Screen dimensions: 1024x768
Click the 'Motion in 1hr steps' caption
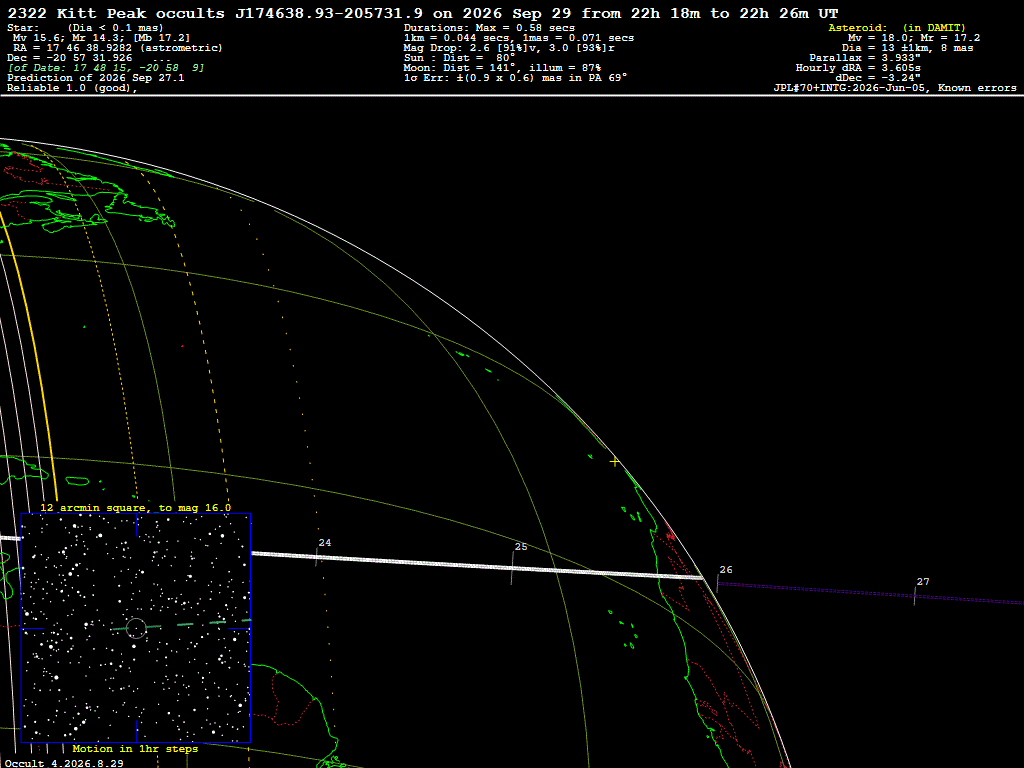tap(135, 748)
